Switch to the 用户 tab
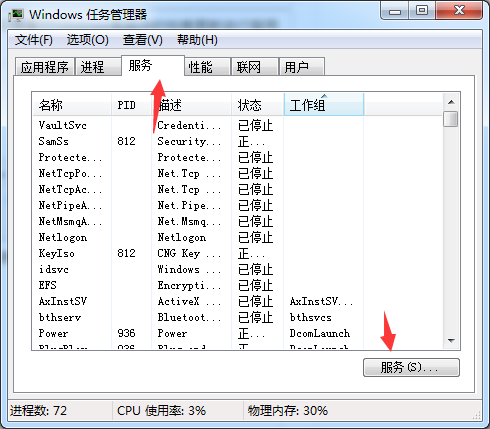The height and width of the screenshot is (429, 490). 302,67
